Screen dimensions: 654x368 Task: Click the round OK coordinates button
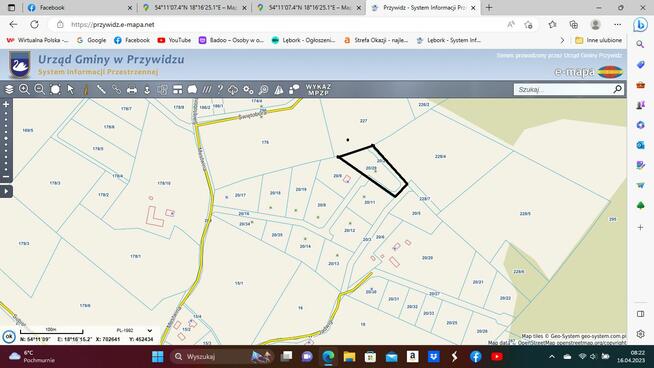9,336
